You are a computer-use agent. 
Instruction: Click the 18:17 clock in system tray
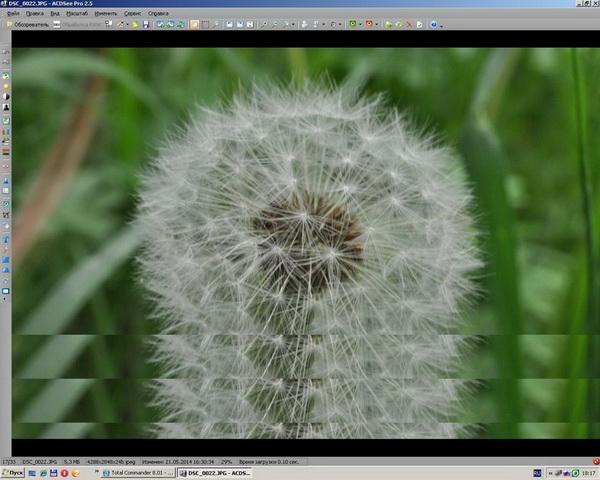[x=589, y=473]
